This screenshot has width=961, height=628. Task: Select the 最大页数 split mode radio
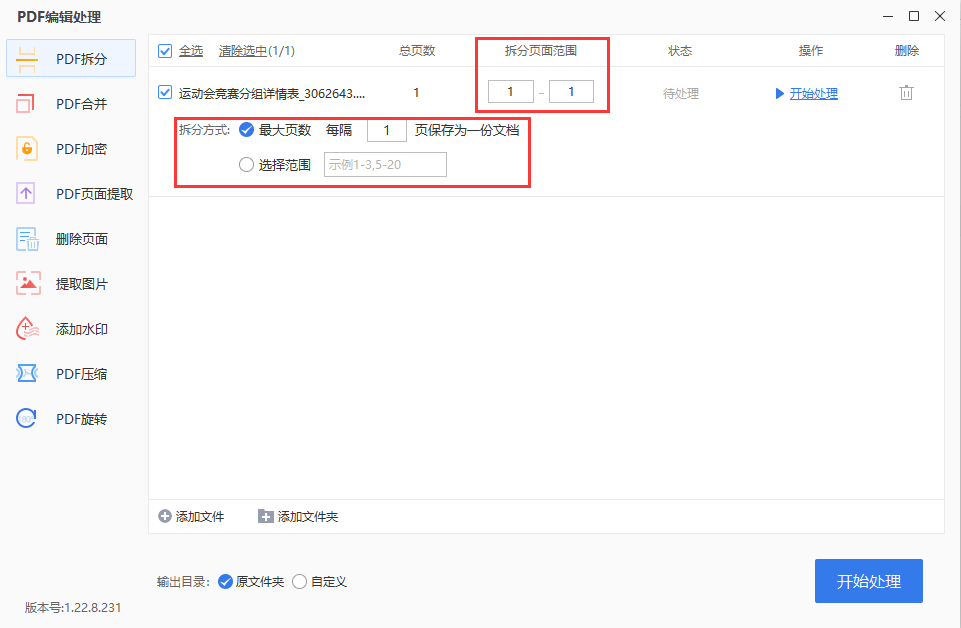click(x=246, y=130)
